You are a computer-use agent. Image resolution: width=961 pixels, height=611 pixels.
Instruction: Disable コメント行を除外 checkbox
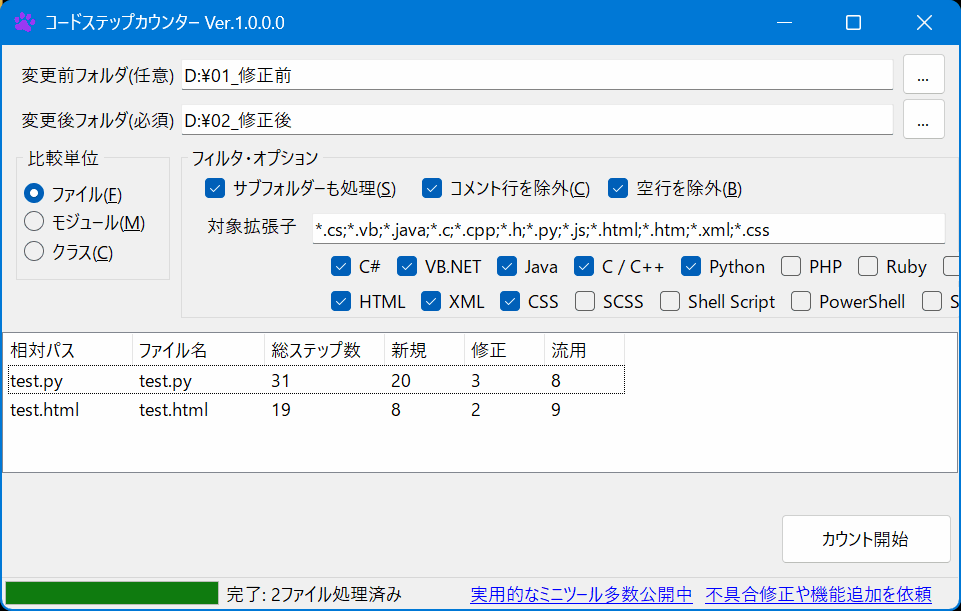click(x=432, y=188)
